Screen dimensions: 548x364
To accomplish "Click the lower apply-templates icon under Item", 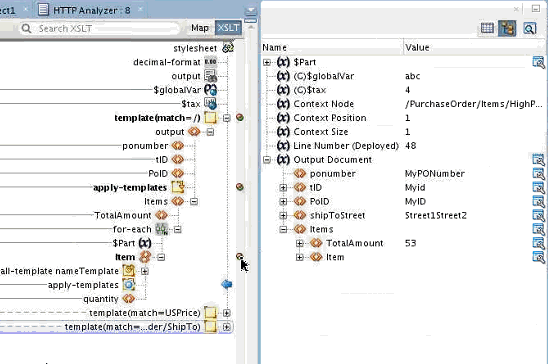I will [129, 285].
